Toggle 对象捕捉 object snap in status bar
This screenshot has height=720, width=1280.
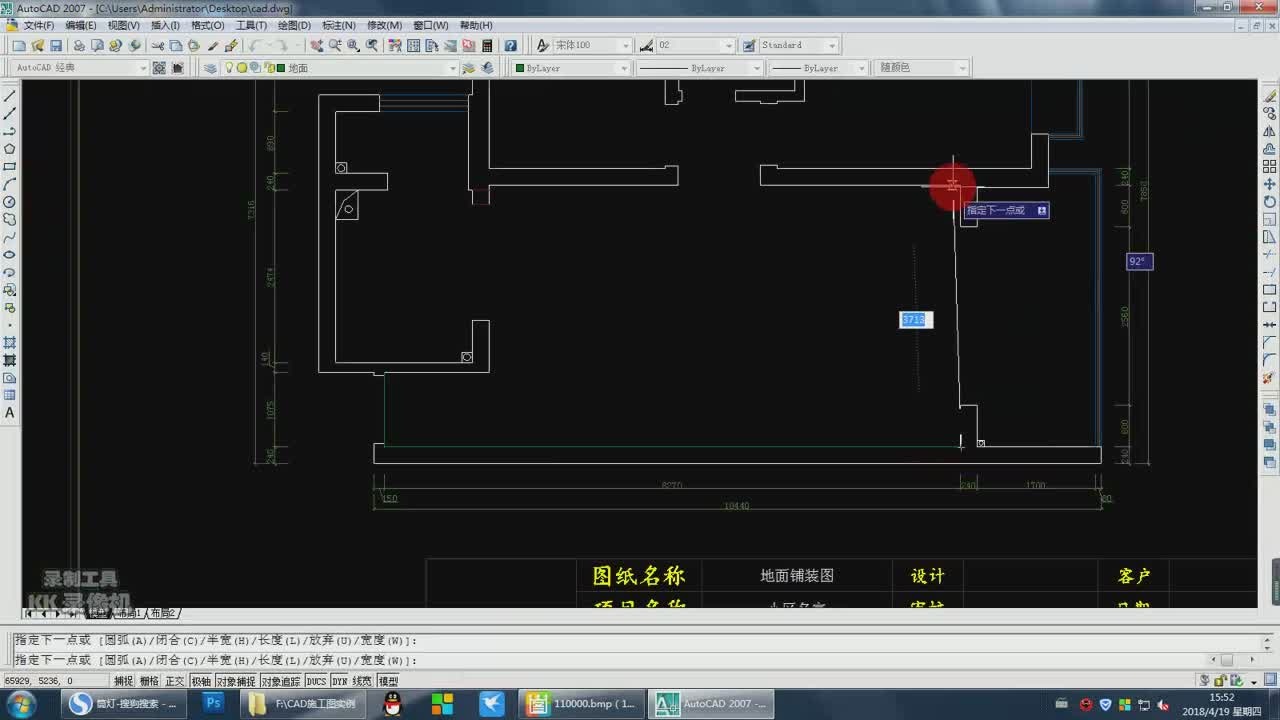point(236,681)
